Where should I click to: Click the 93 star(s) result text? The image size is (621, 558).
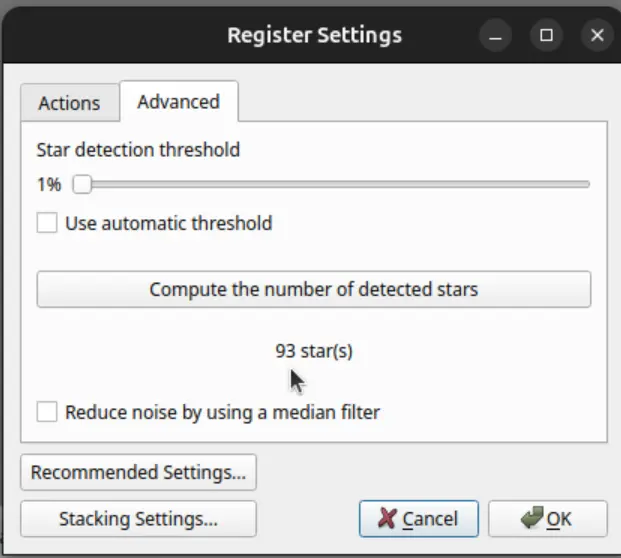(314, 351)
